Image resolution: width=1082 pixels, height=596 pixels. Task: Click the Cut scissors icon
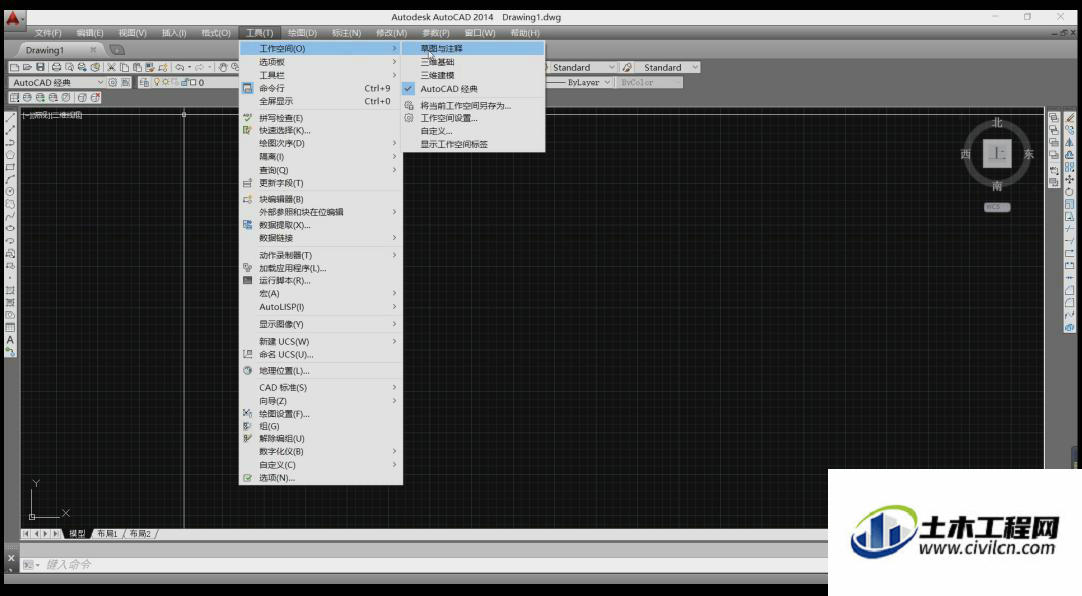tap(111, 68)
